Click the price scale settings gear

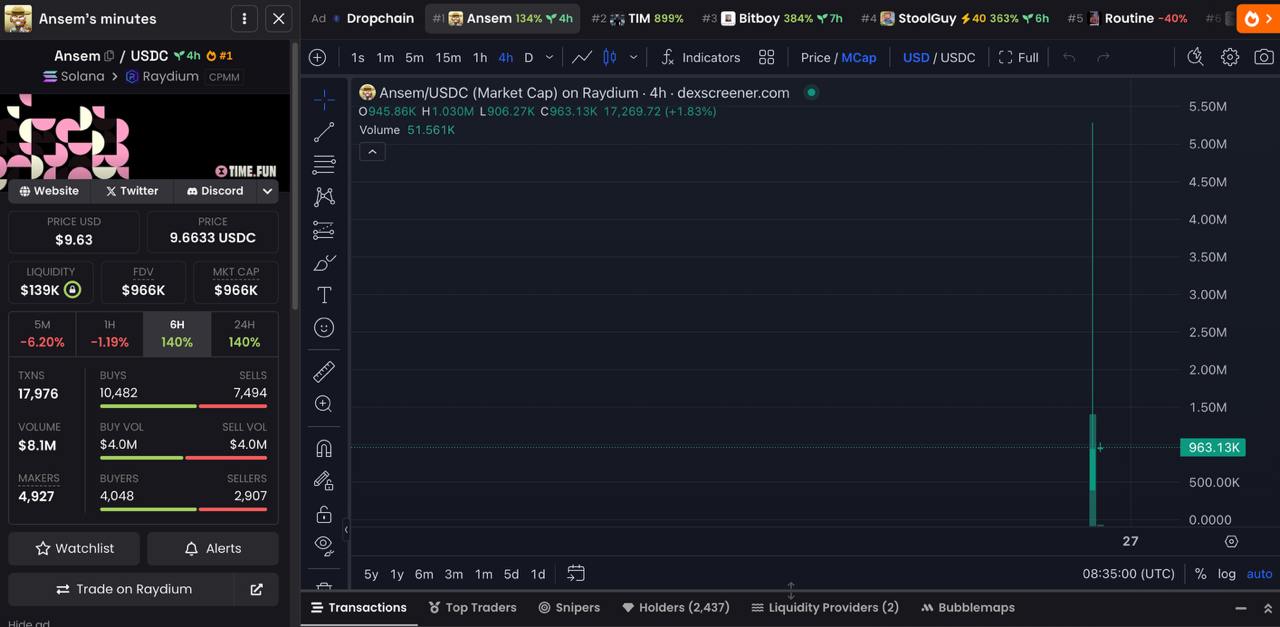(x=1231, y=541)
